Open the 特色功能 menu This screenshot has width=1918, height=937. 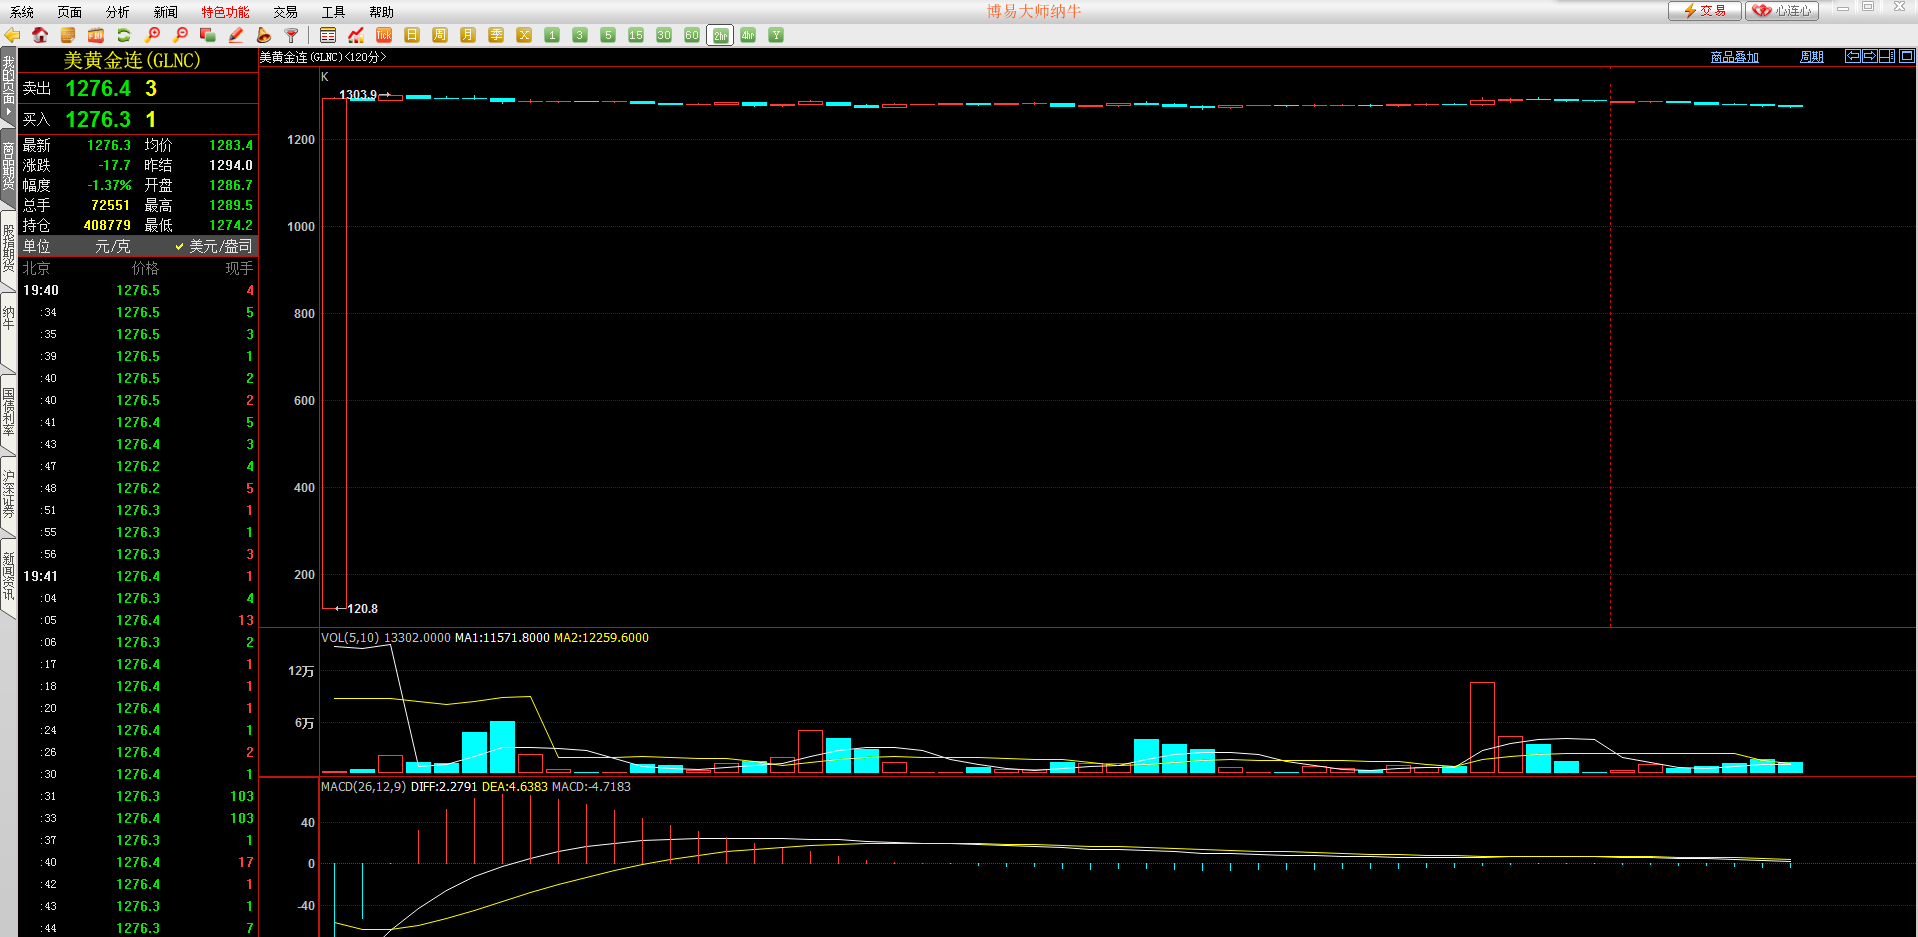pos(225,12)
